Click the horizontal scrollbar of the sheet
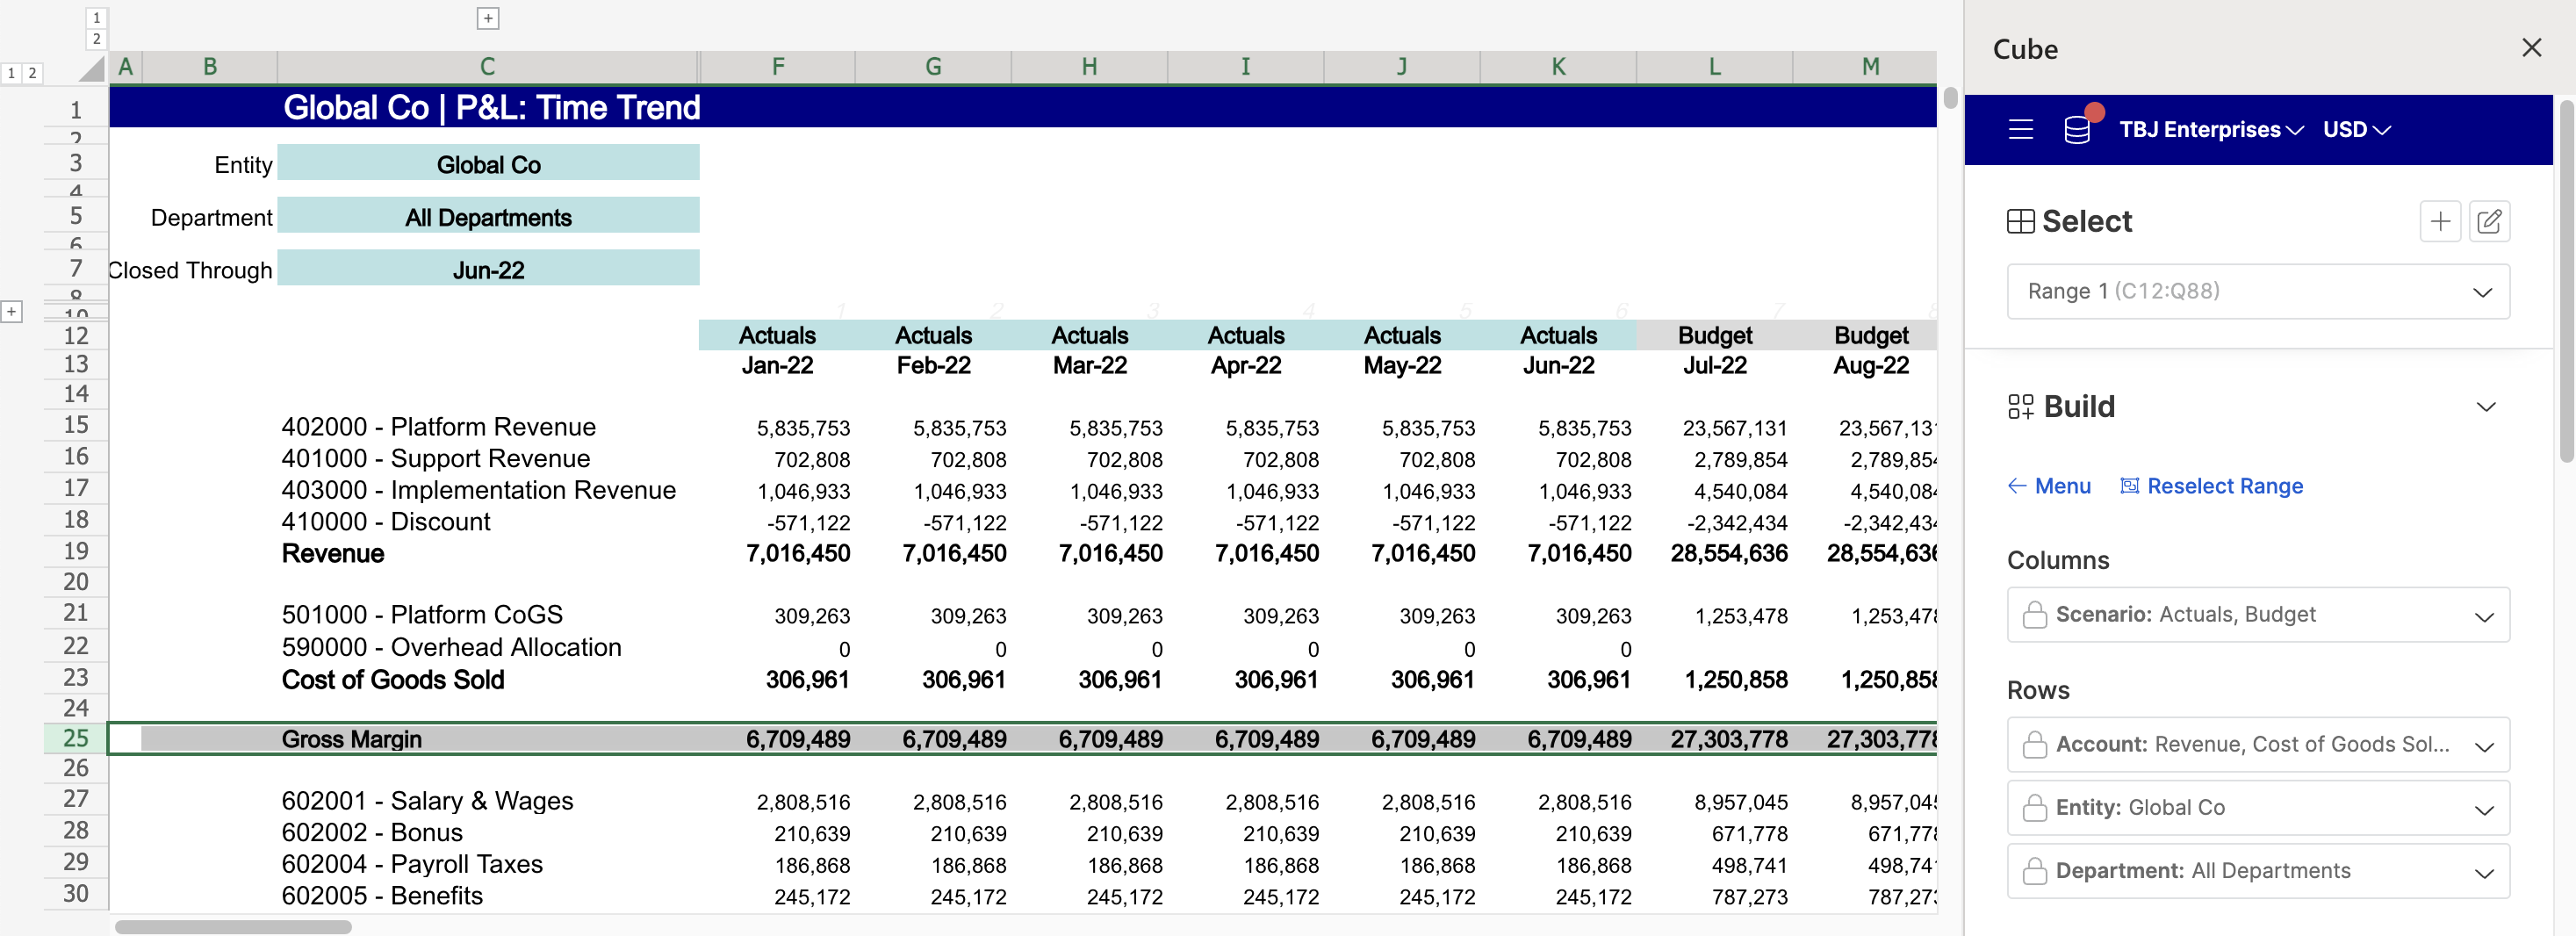Viewport: 2576px width, 936px height. coord(233,927)
